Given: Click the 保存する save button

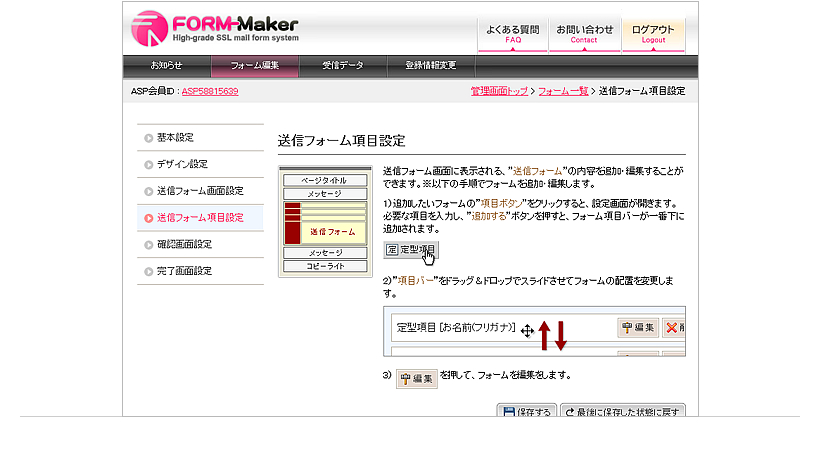Looking at the screenshot, I should tap(526, 411).
